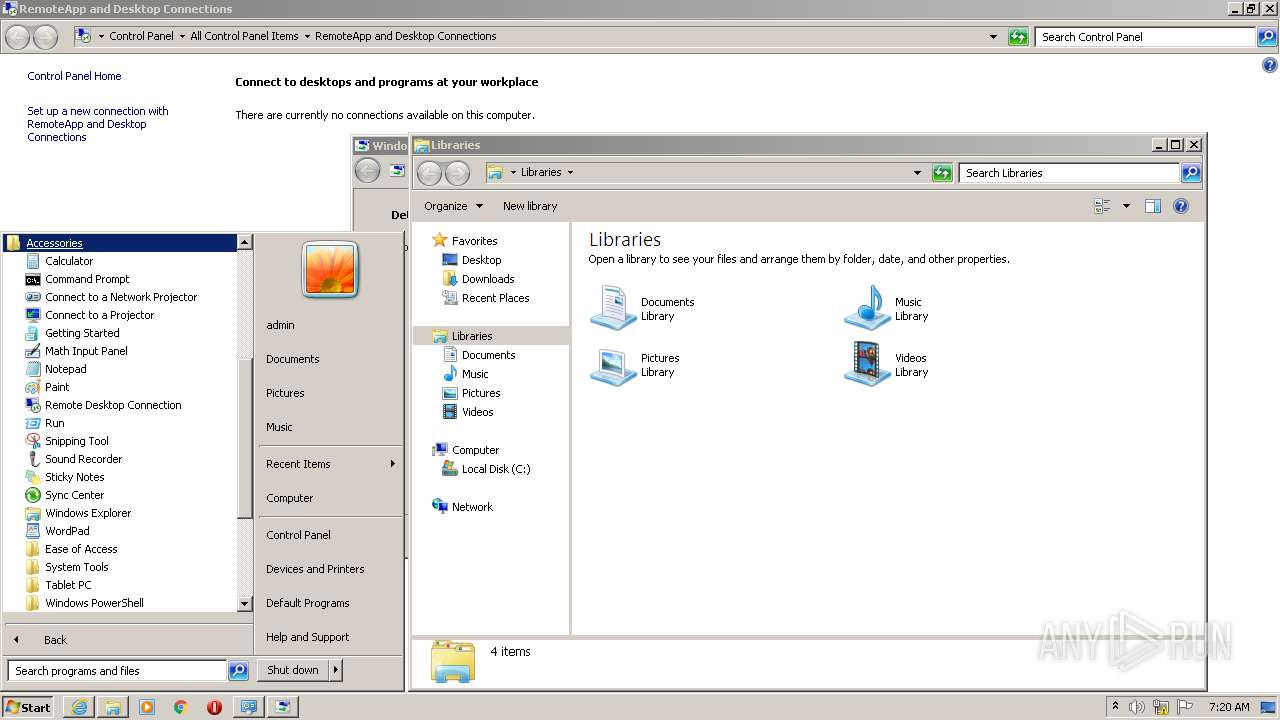Launch Paint
This screenshot has height=720, width=1280.
pyautogui.click(x=57, y=387)
